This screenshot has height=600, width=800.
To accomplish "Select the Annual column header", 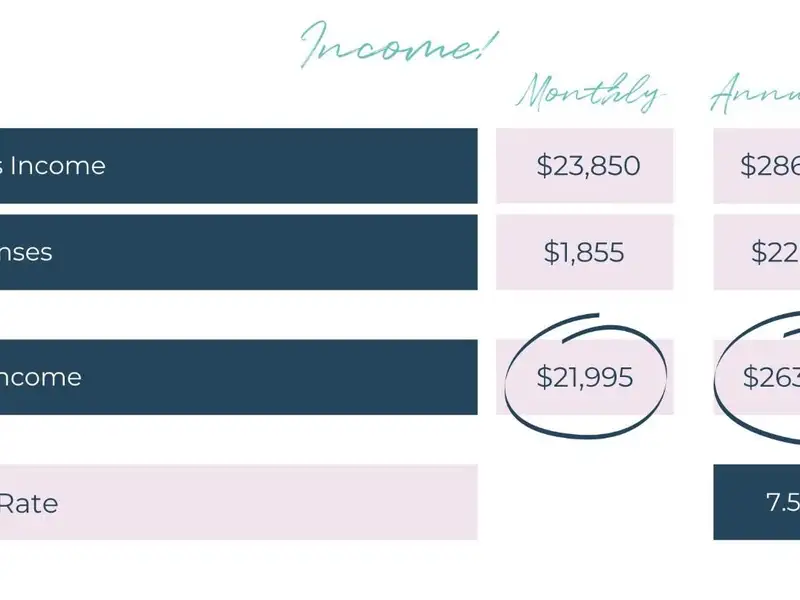I will tap(755, 93).
